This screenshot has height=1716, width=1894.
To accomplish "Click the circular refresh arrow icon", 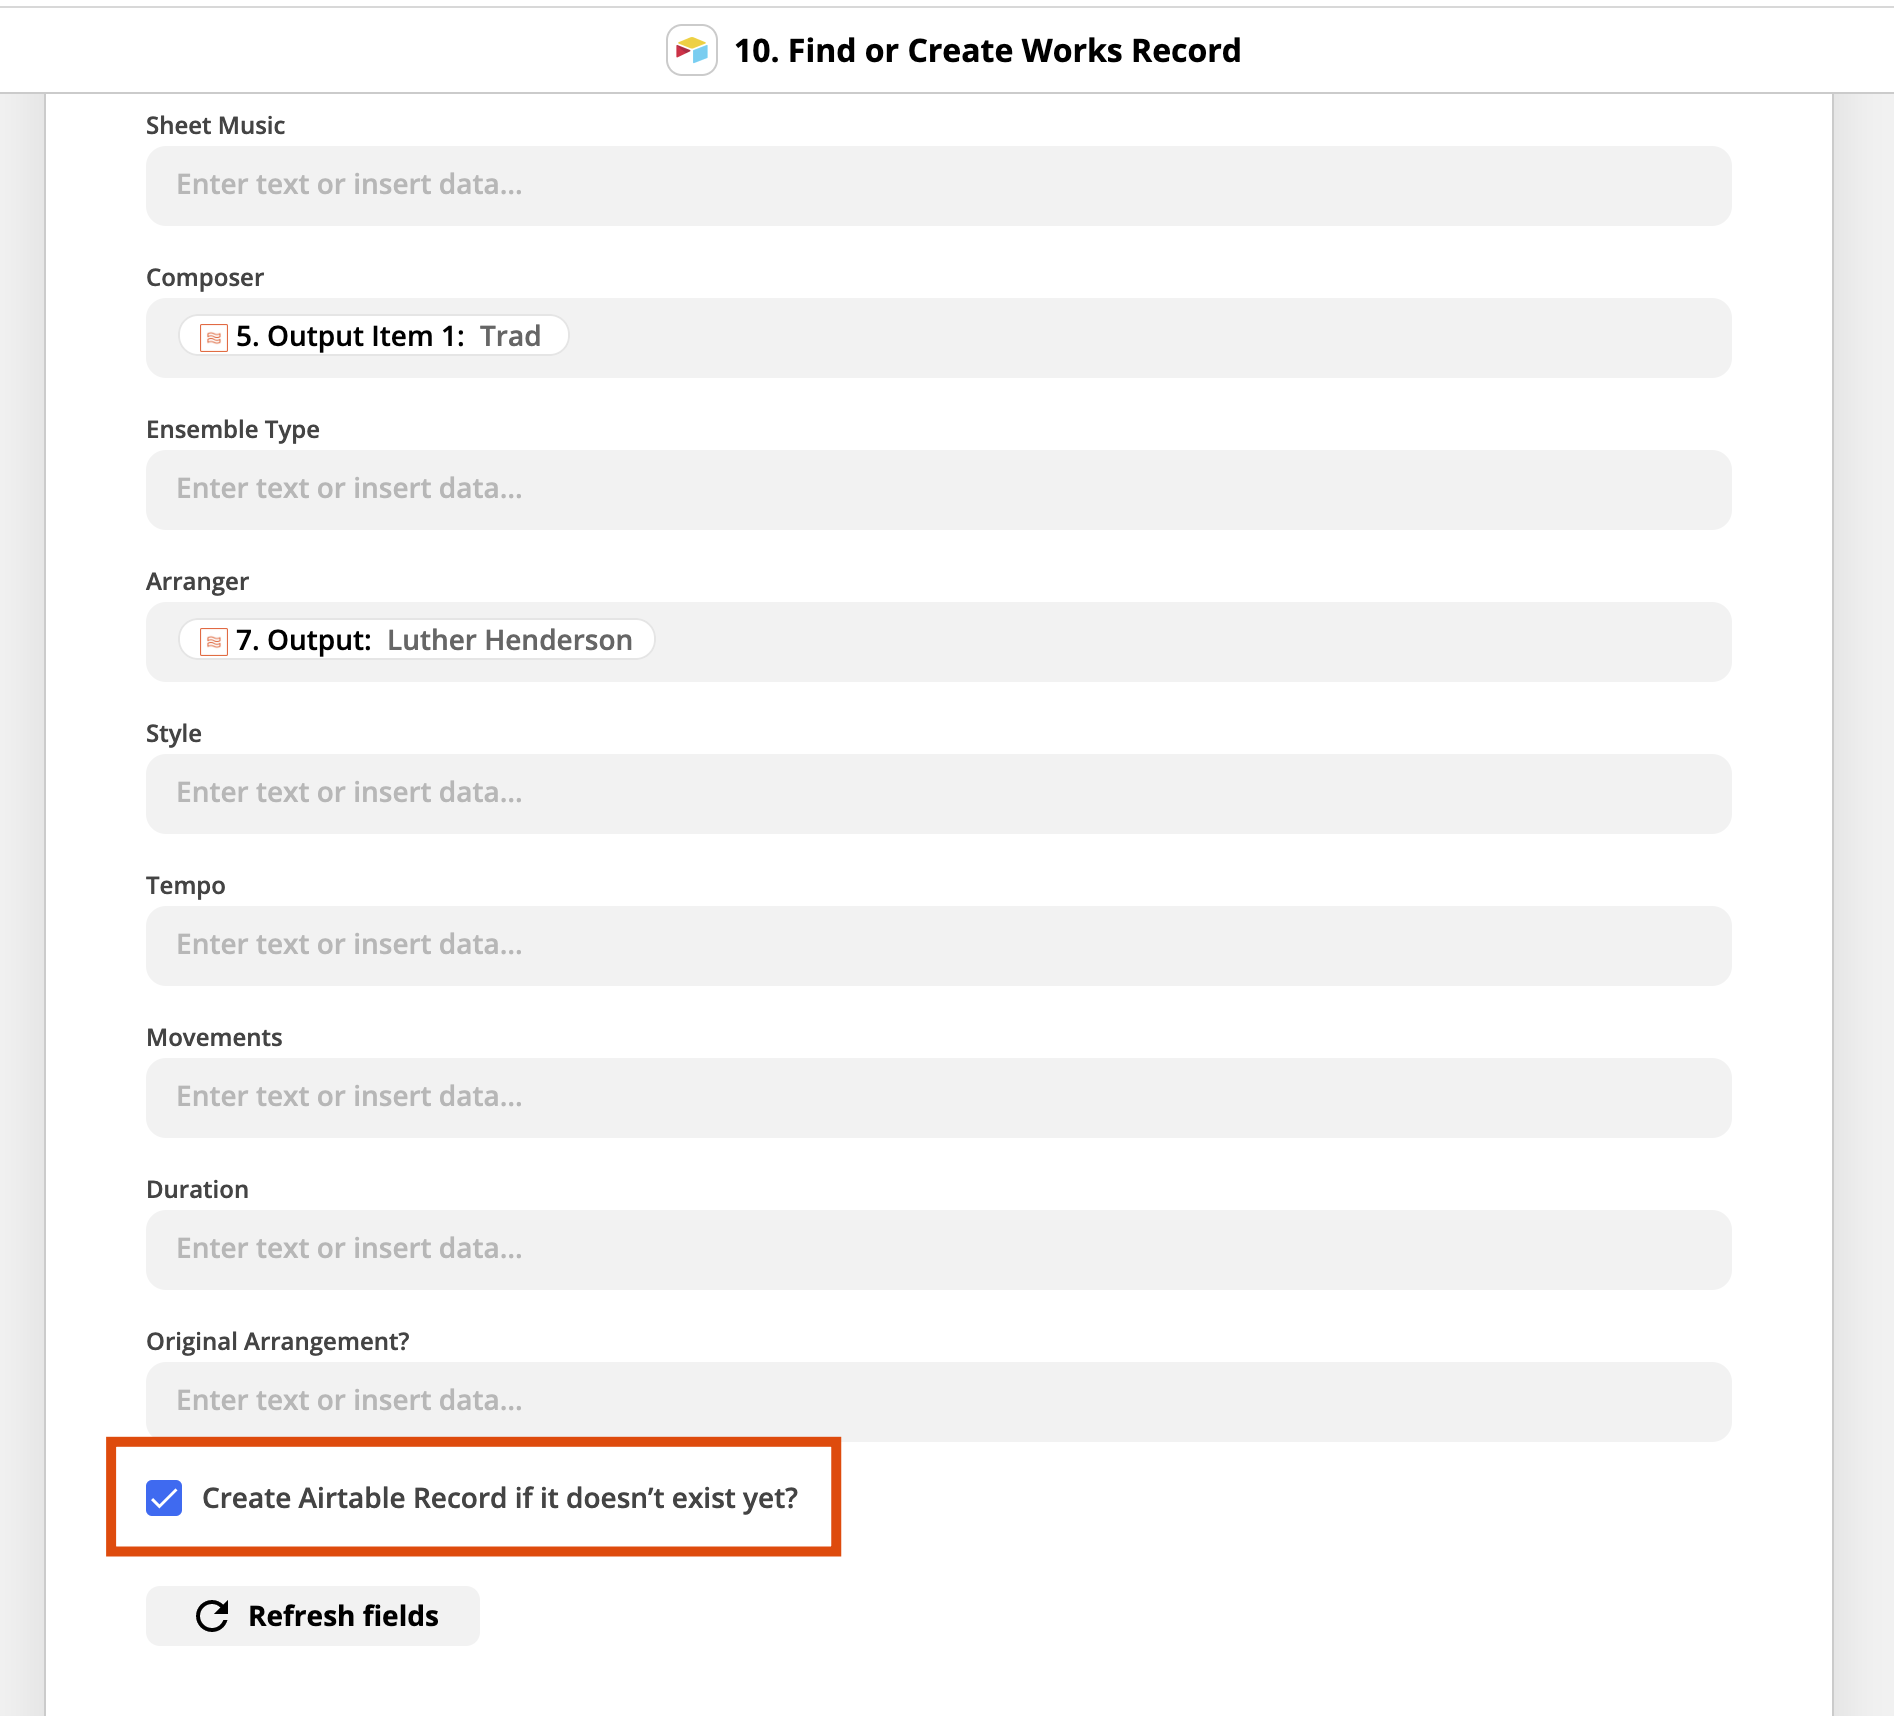I will click(x=212, y=1616).
